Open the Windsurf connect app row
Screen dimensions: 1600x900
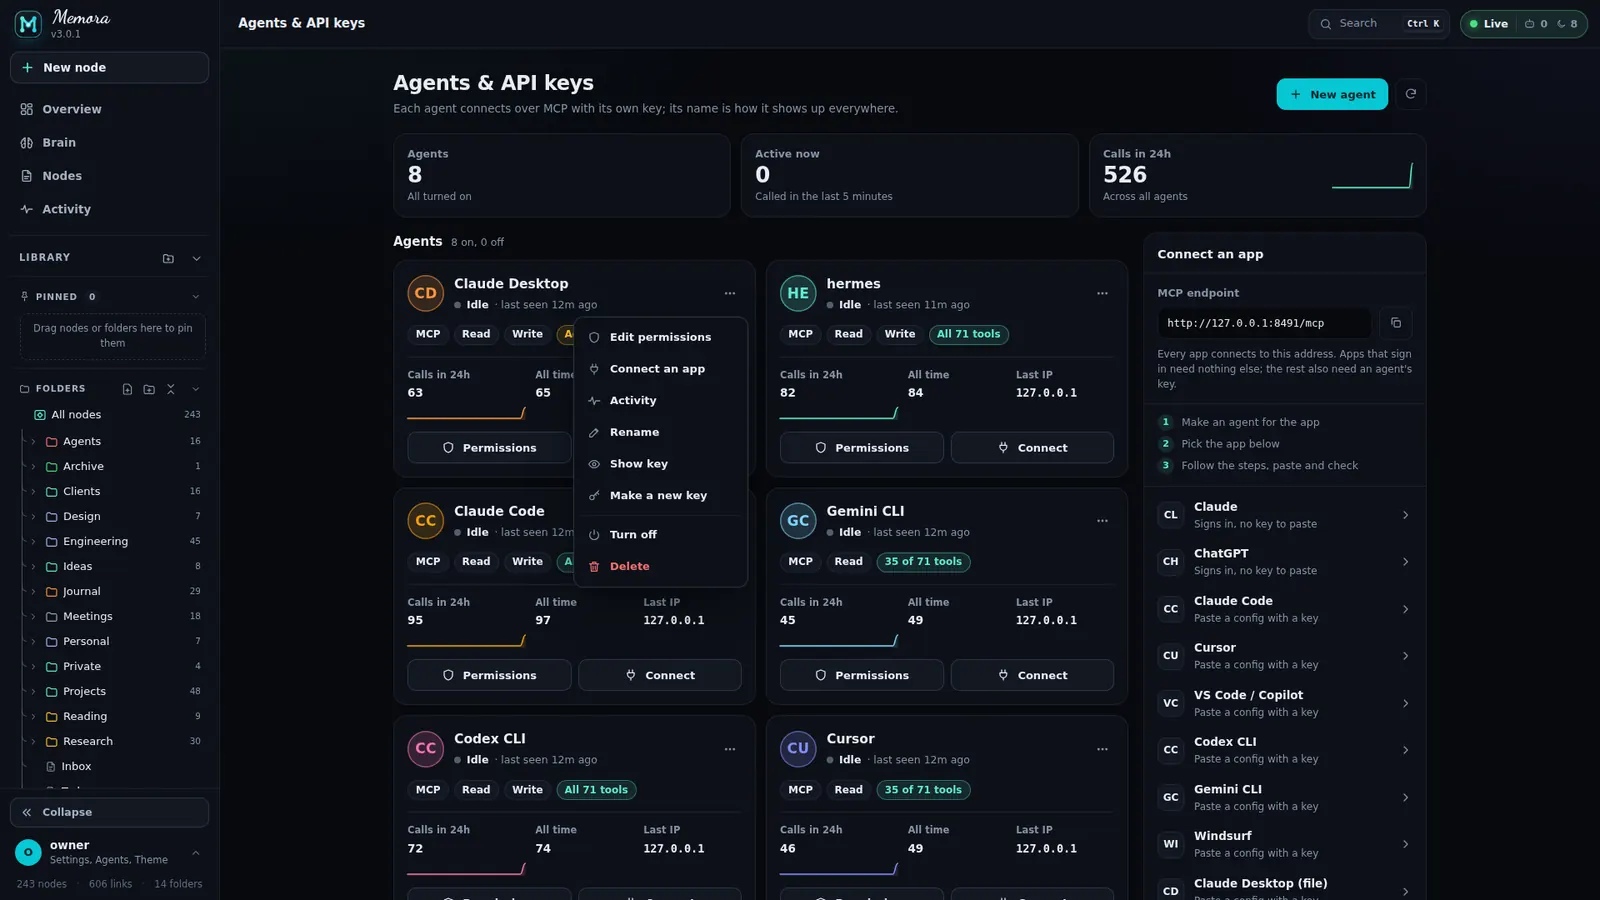(x=1284, y=844)
